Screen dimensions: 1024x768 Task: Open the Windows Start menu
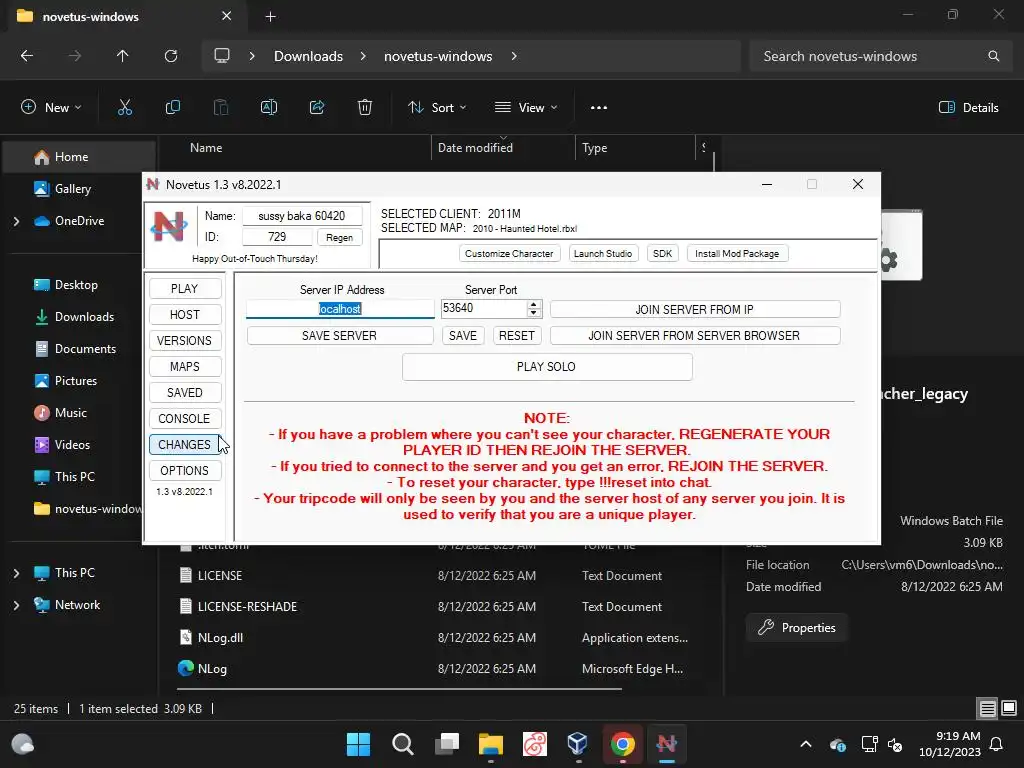359,744
